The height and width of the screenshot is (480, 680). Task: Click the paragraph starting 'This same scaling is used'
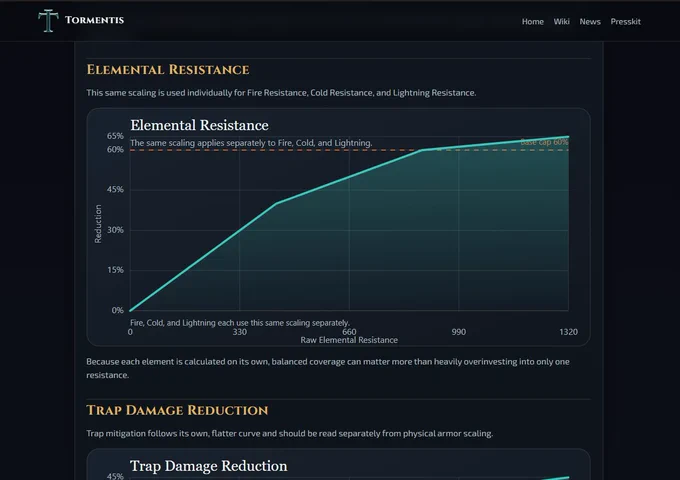point(281,93)
